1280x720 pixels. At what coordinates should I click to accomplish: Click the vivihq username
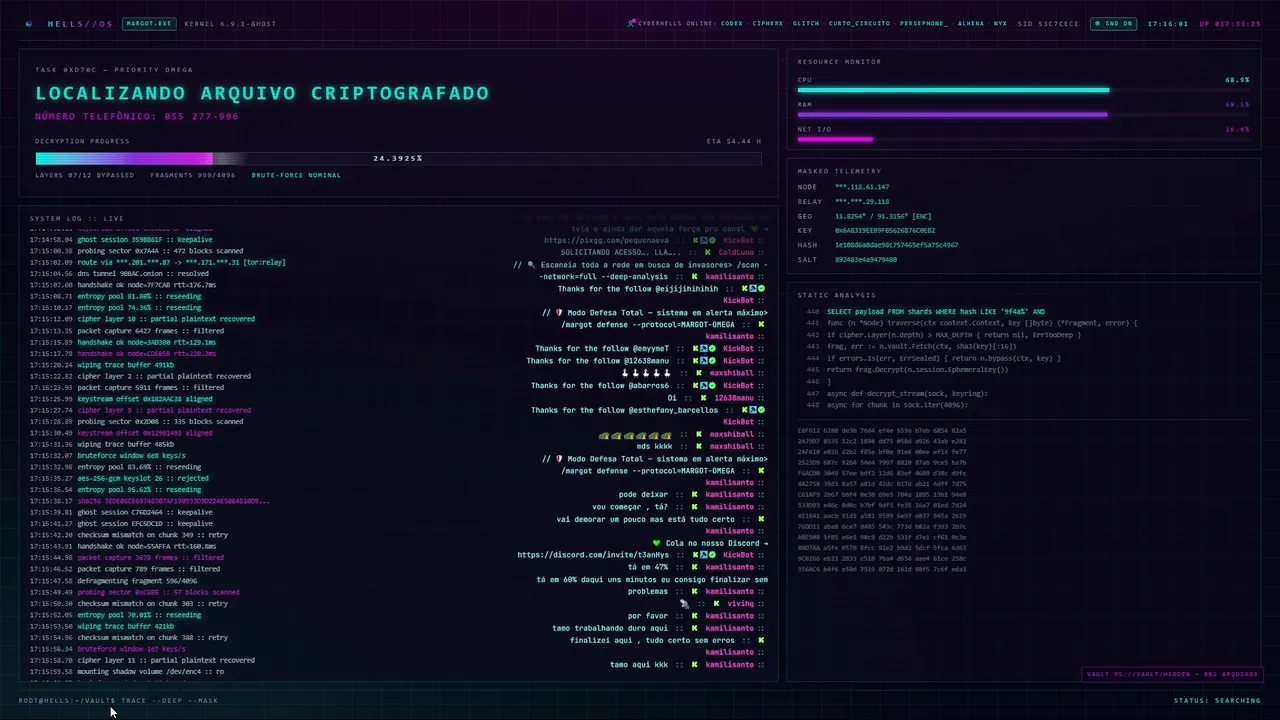pos(740,604)
